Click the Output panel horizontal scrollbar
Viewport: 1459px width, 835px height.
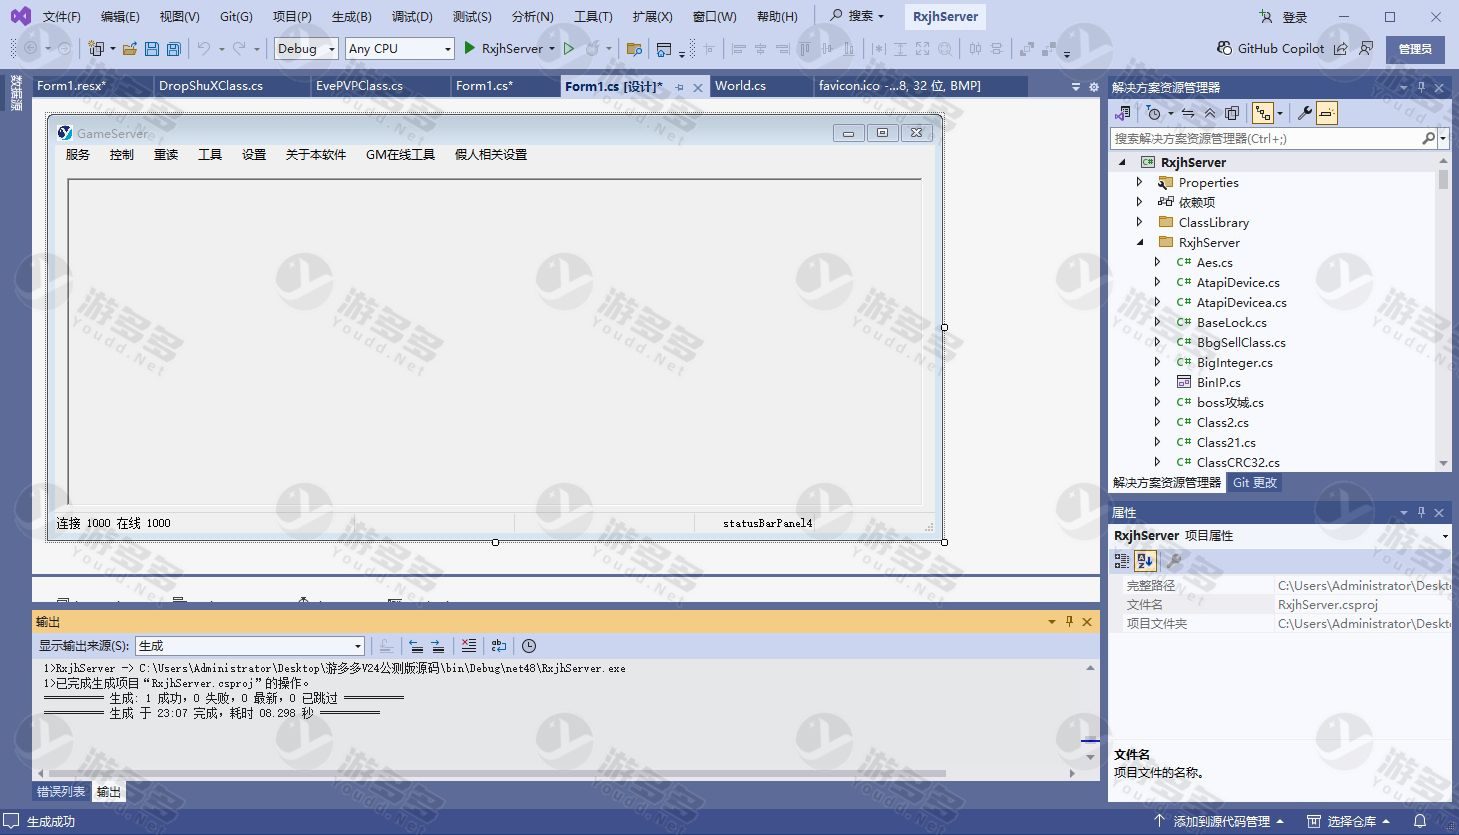497,773
